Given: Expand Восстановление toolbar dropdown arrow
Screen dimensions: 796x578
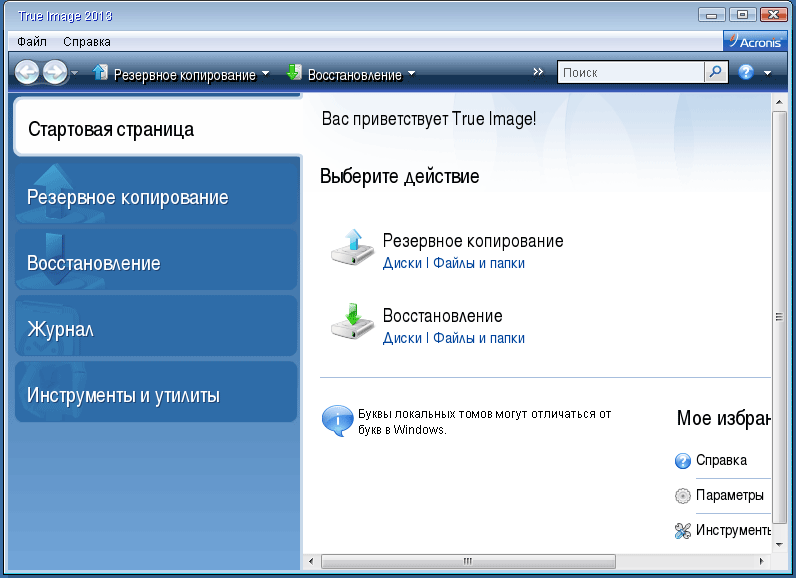Looking at the screenshot, I should (411, 74).
